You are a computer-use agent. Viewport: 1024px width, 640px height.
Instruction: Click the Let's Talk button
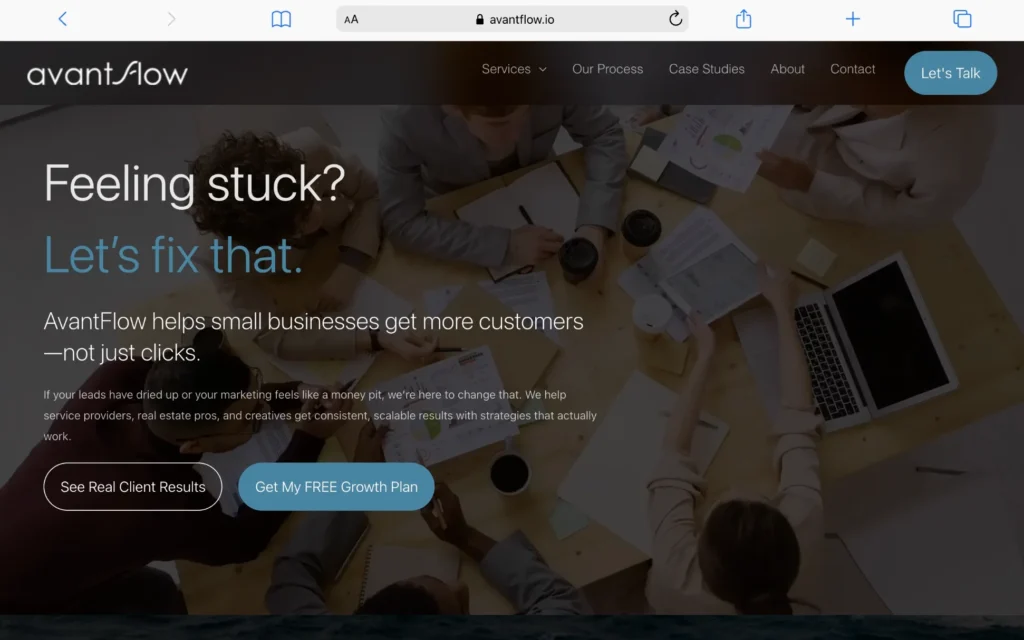tap(950, 73)
